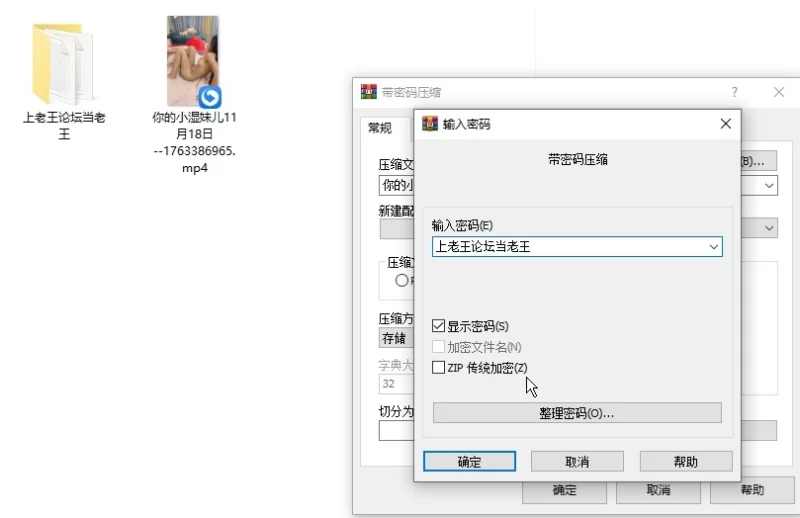The width and height of the screenshot is (800, 518).
Task: Click 取消 in the background 带密码压缩 window
Action: point(658,490)
